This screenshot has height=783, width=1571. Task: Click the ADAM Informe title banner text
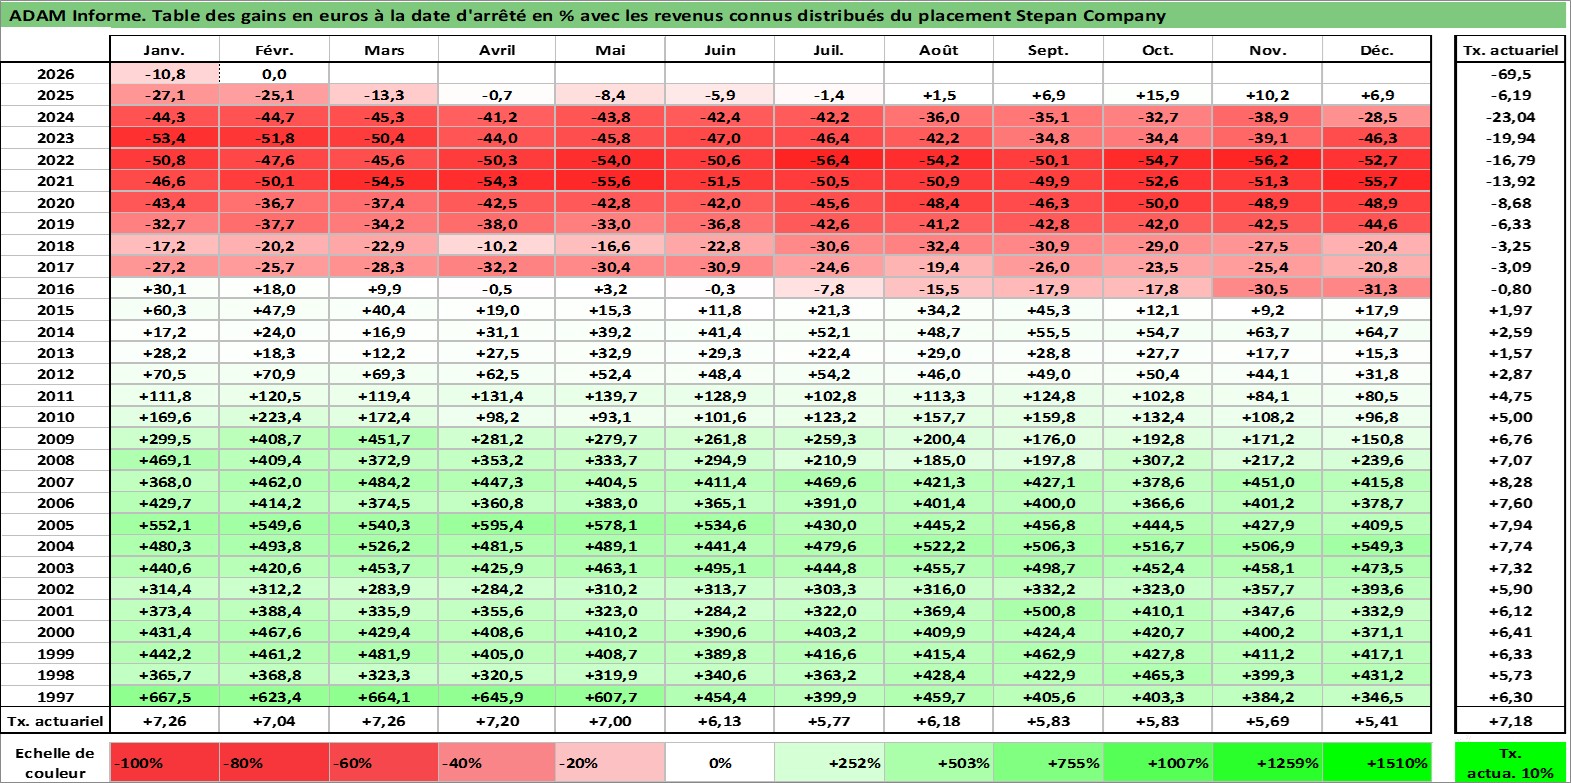[587, 15]
